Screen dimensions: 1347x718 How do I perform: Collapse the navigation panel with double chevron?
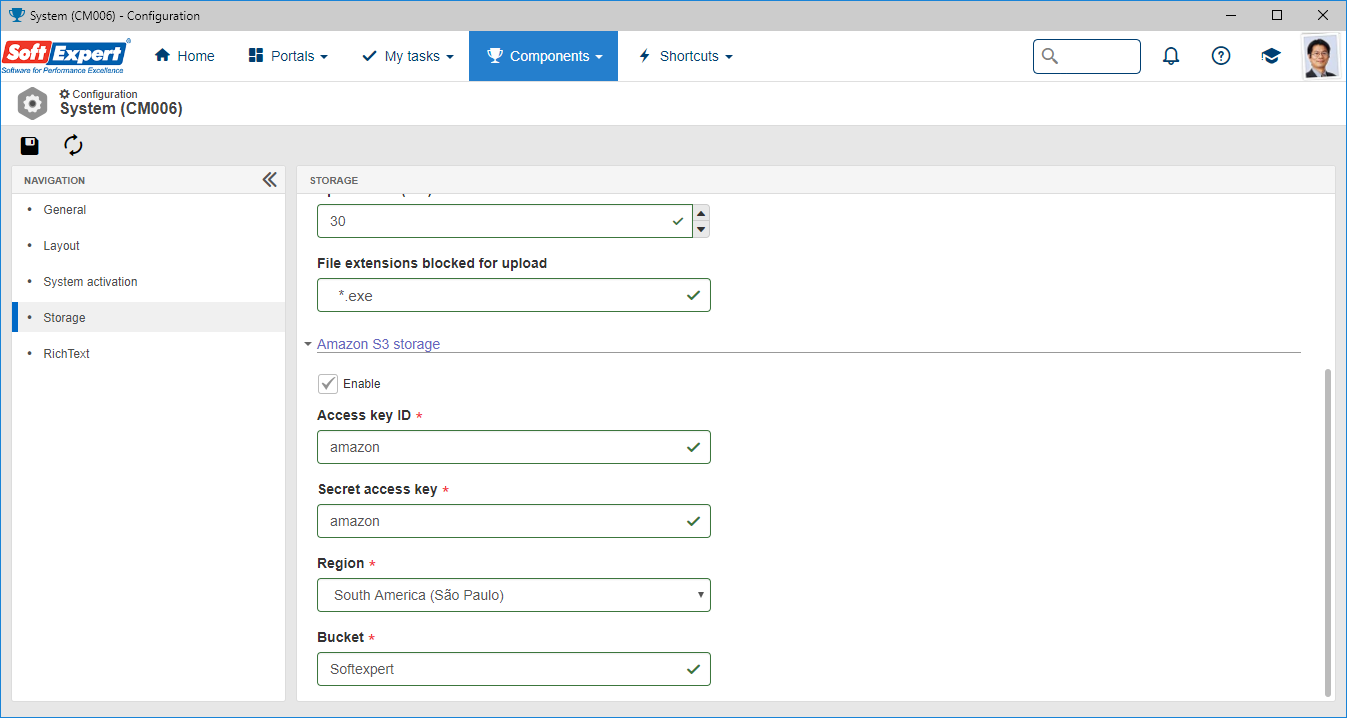pyautogui.click(x=269, y=180)
